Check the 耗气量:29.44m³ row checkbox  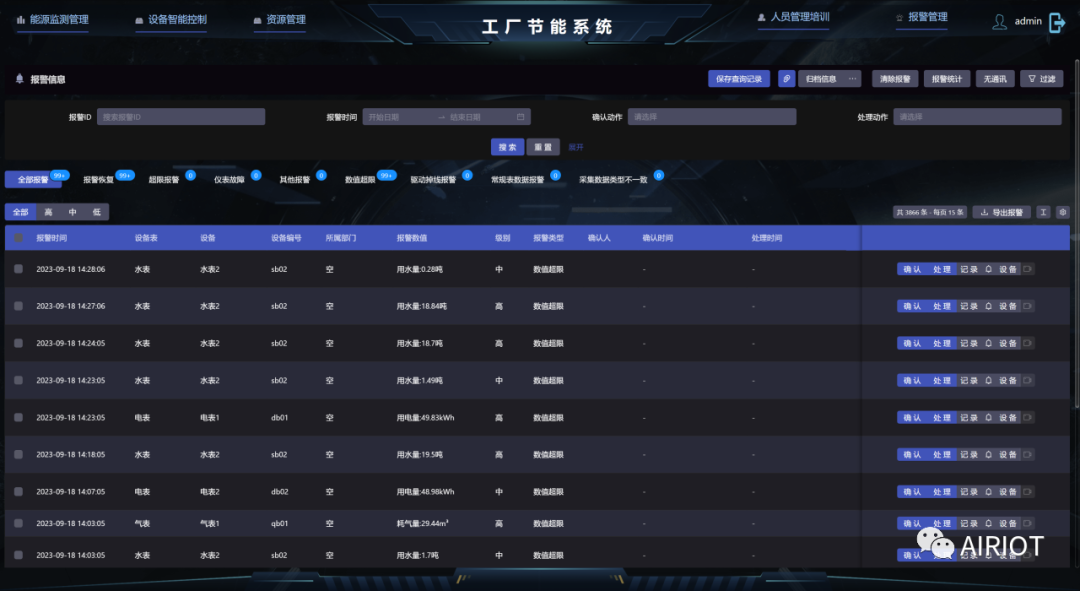click(19, 524)
